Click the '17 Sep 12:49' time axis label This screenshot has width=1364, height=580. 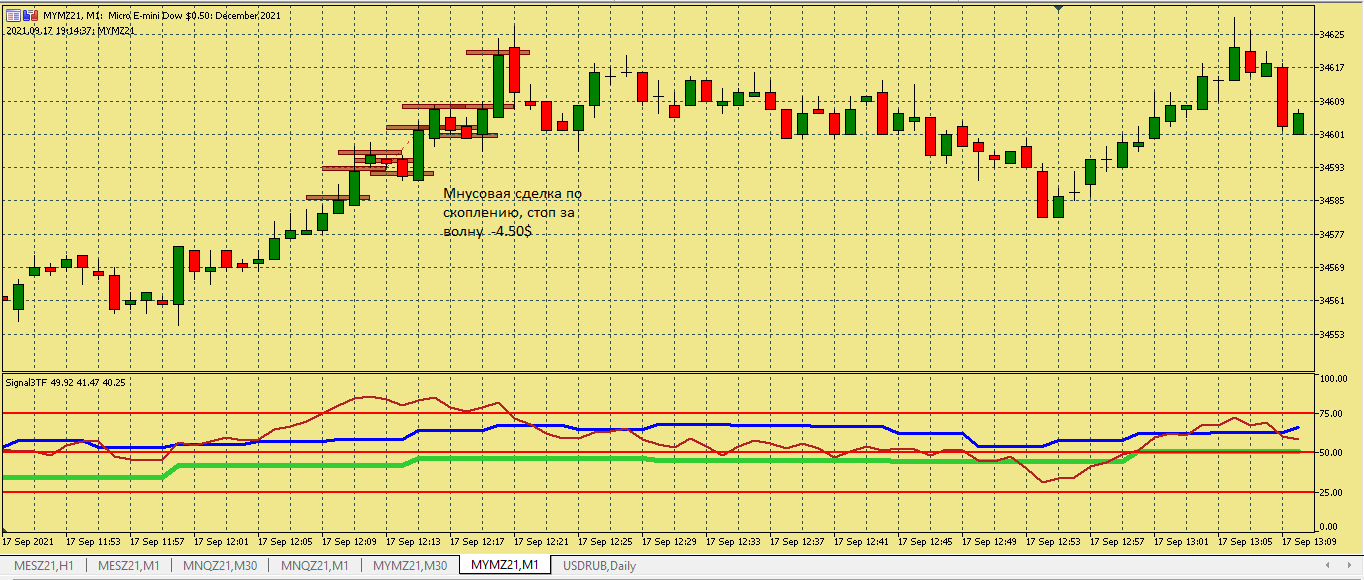click(x=989, y=542)
